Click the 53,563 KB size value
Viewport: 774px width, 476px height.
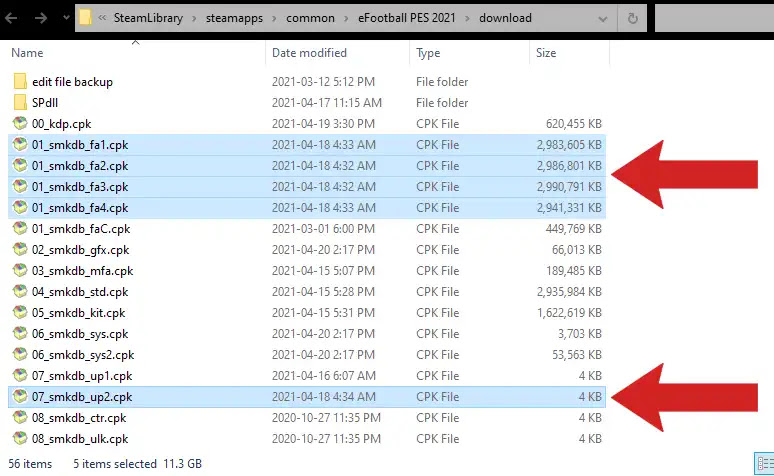[x=577, y=355]
